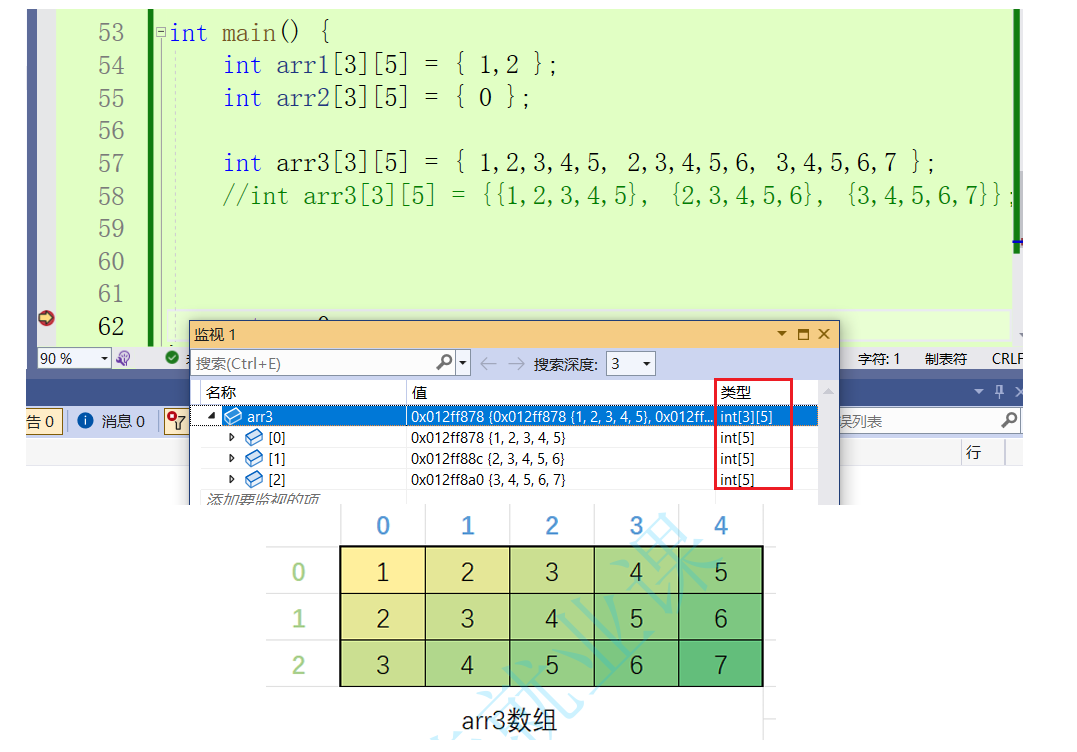Click the cube icon of the [2] row
This screenshot has height=752, width=1077.
click(254, 479)
